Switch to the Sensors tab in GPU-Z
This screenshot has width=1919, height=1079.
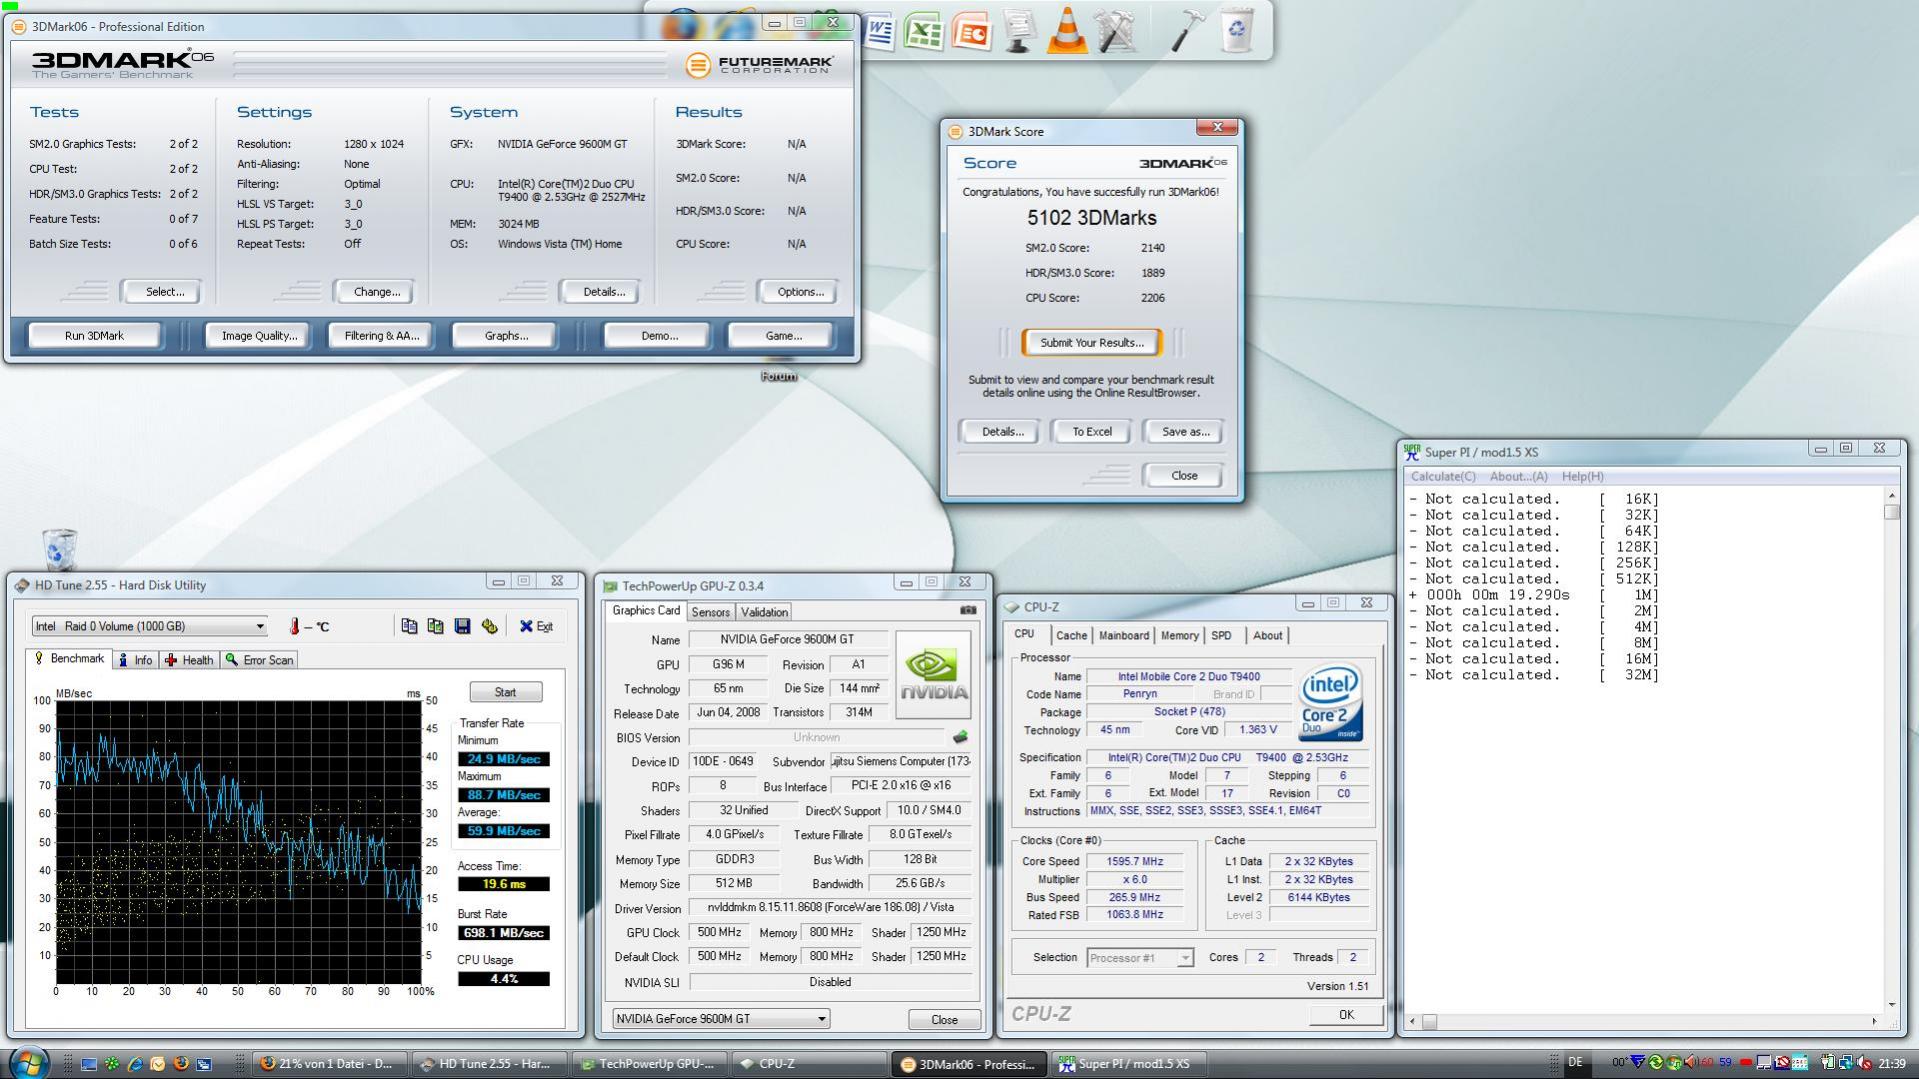[710, 612]
